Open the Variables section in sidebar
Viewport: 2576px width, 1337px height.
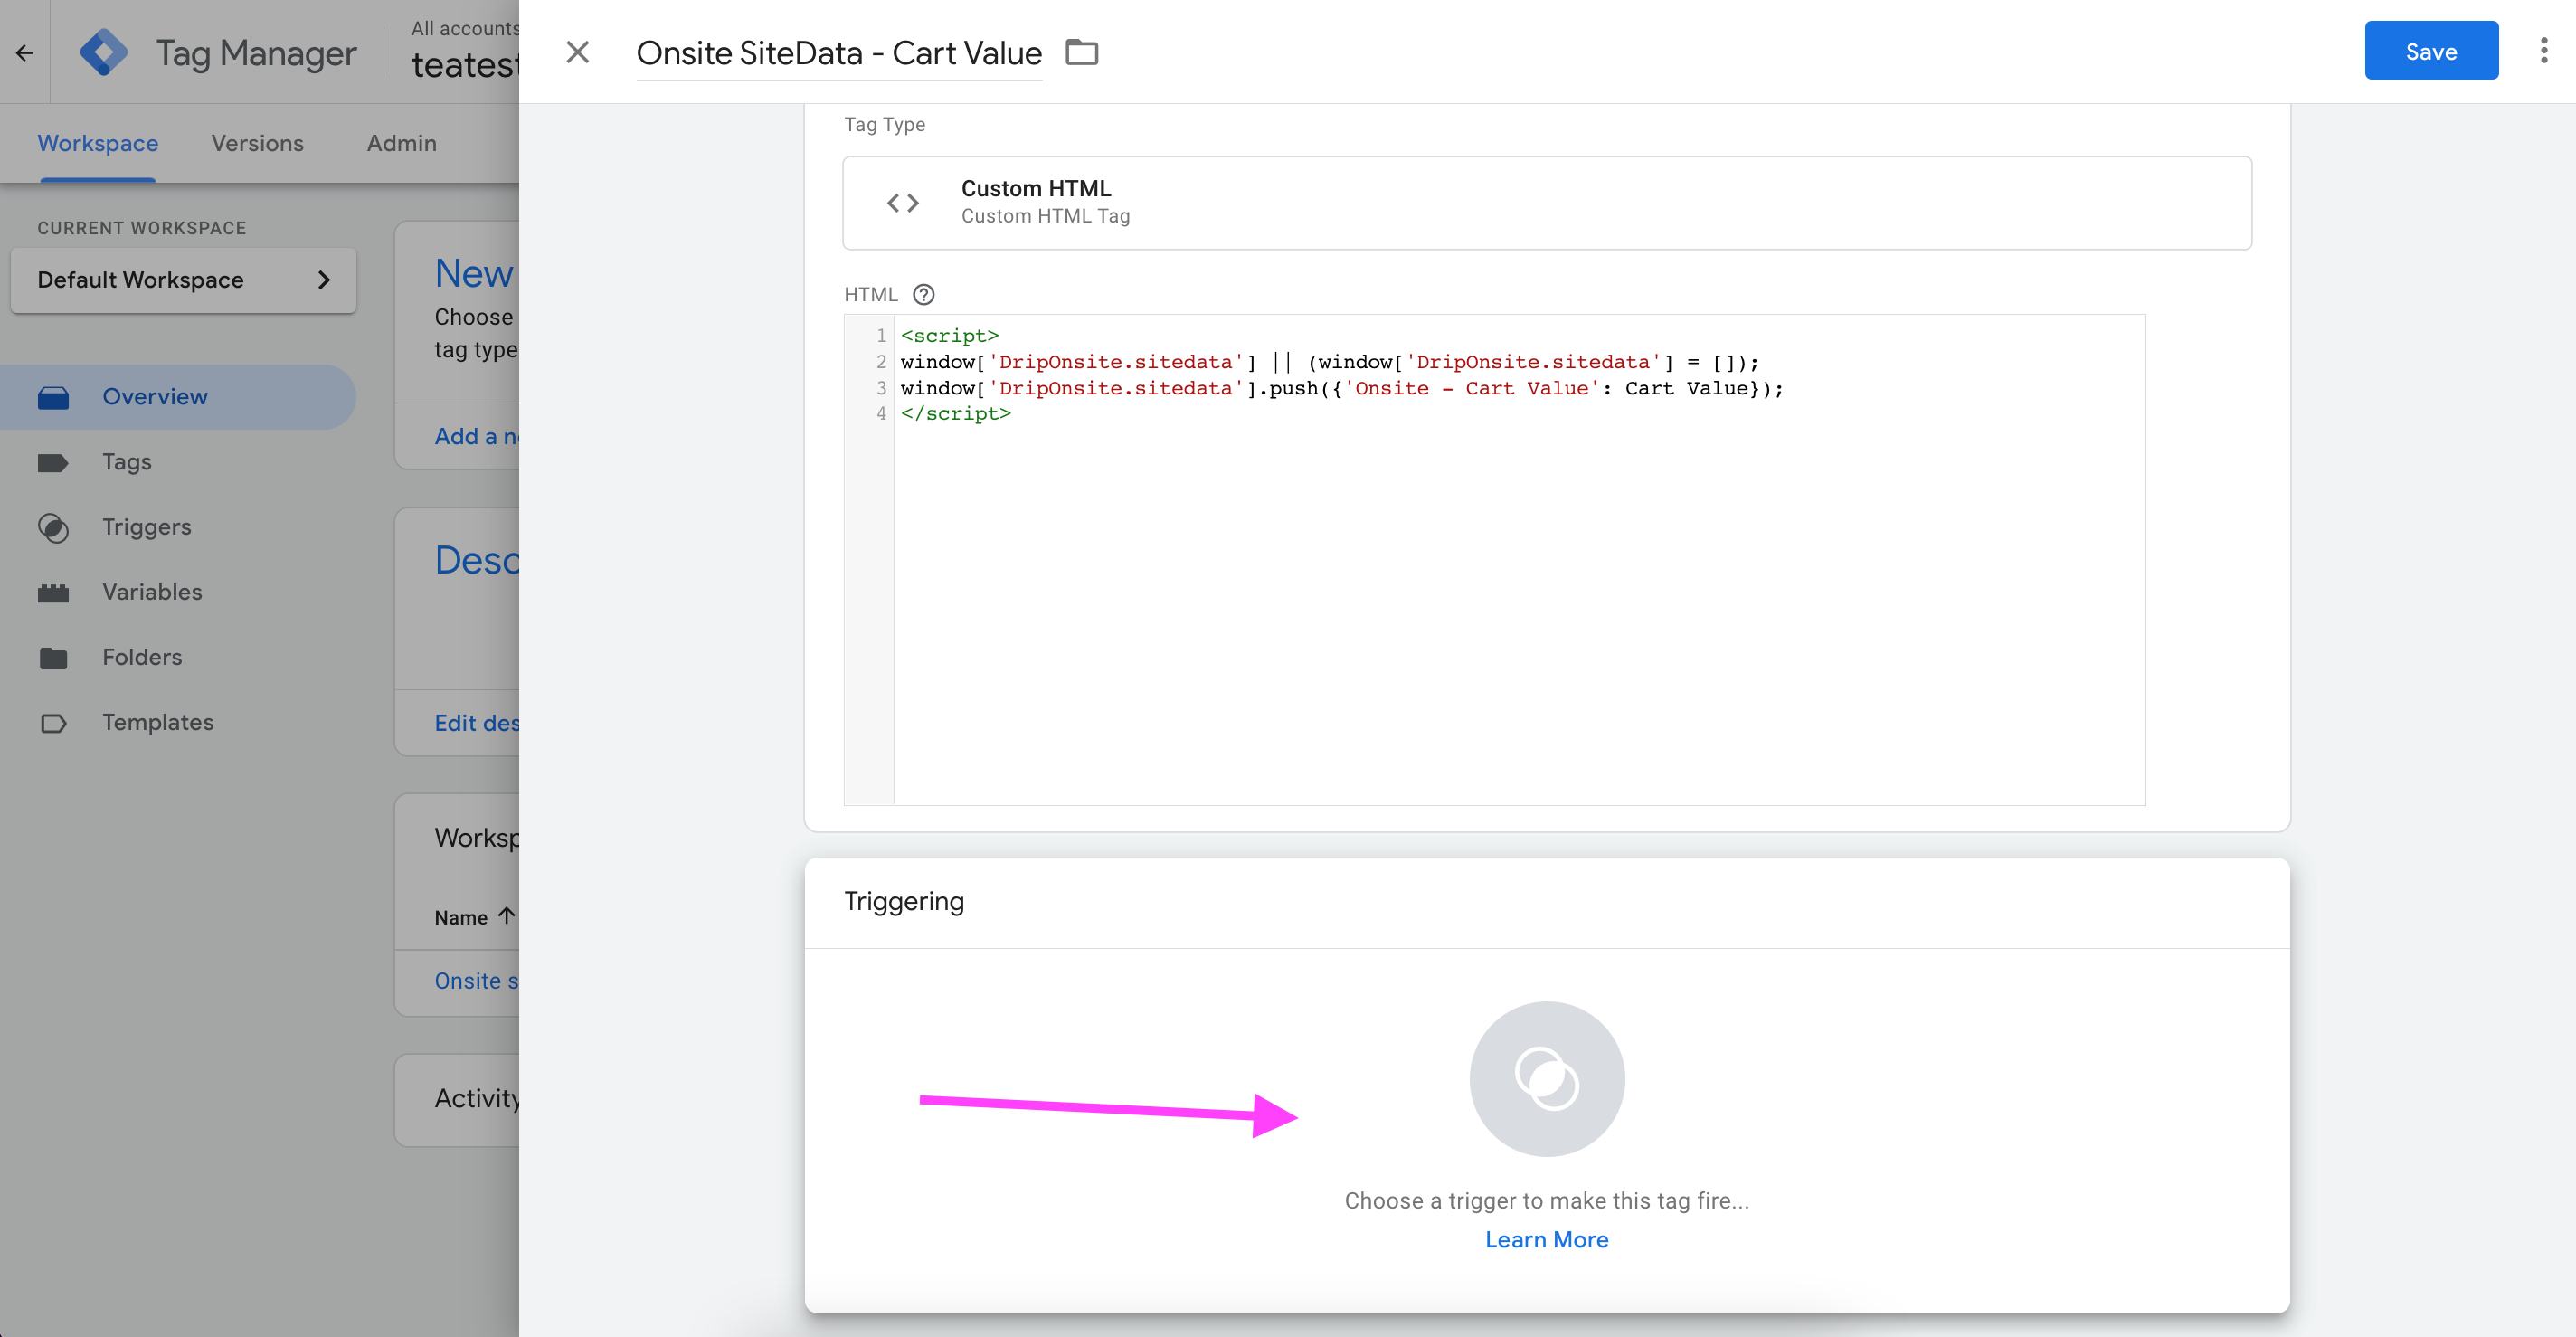[152, 592]
